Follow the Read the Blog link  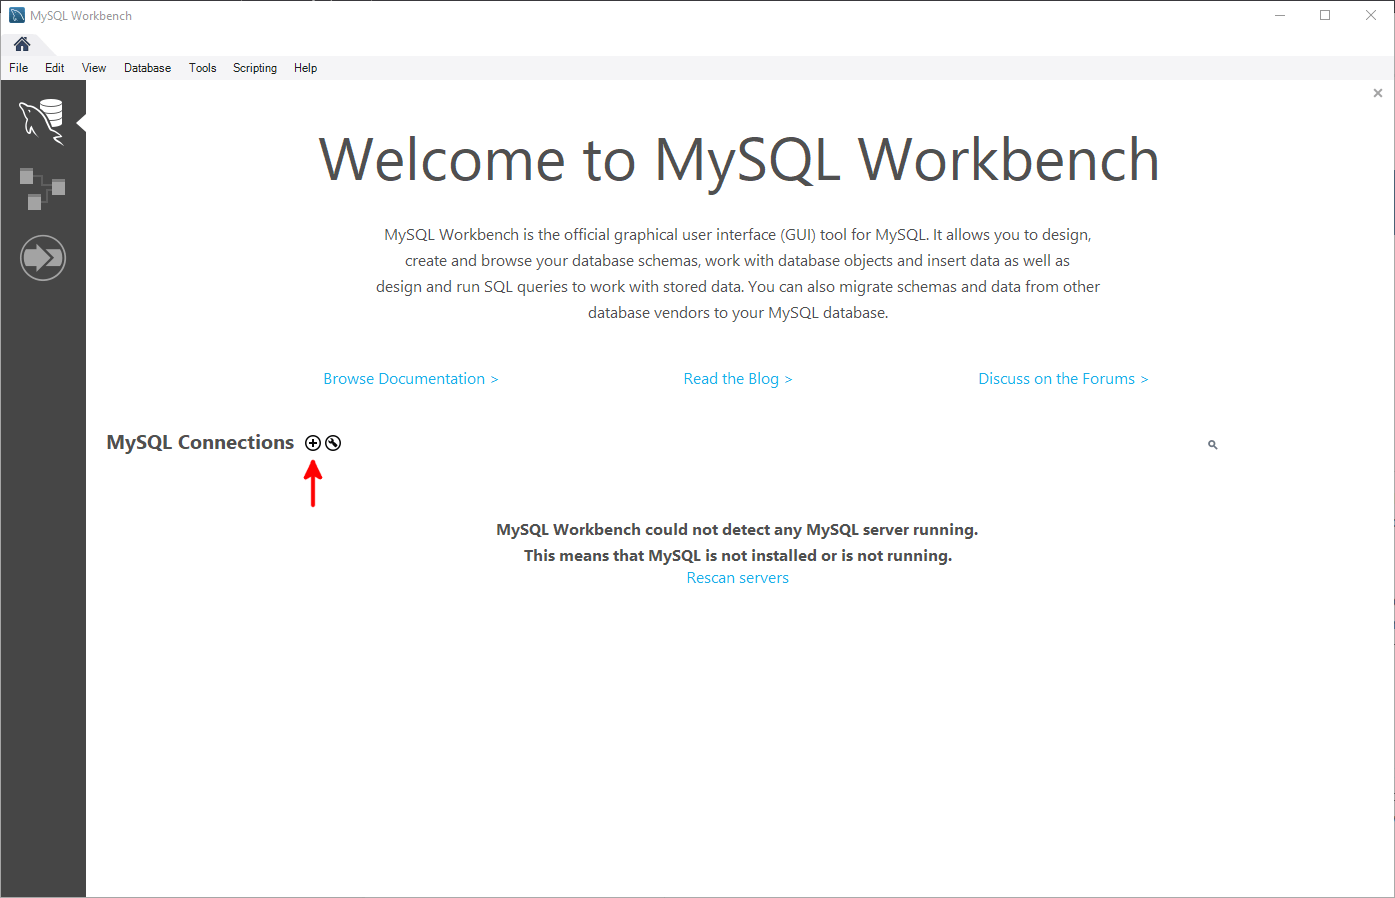click(x=738, y=378)
